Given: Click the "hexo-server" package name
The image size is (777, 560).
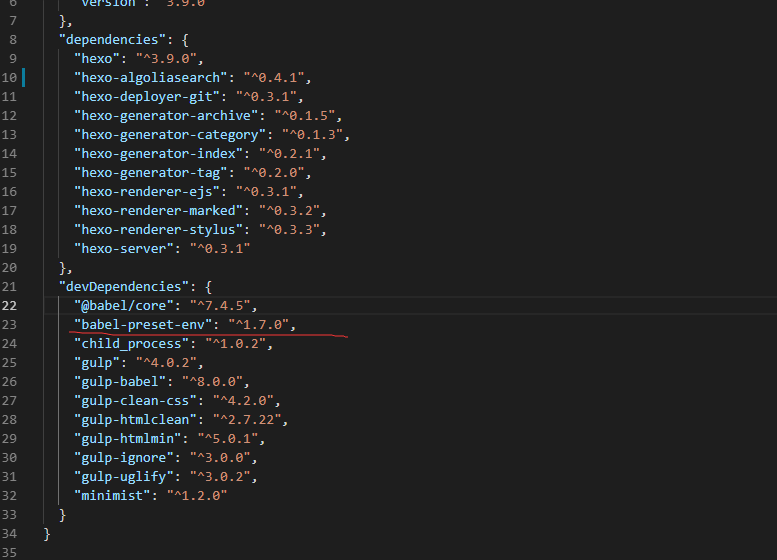Looking at the screenshot, I should click(x=124, y=248).
